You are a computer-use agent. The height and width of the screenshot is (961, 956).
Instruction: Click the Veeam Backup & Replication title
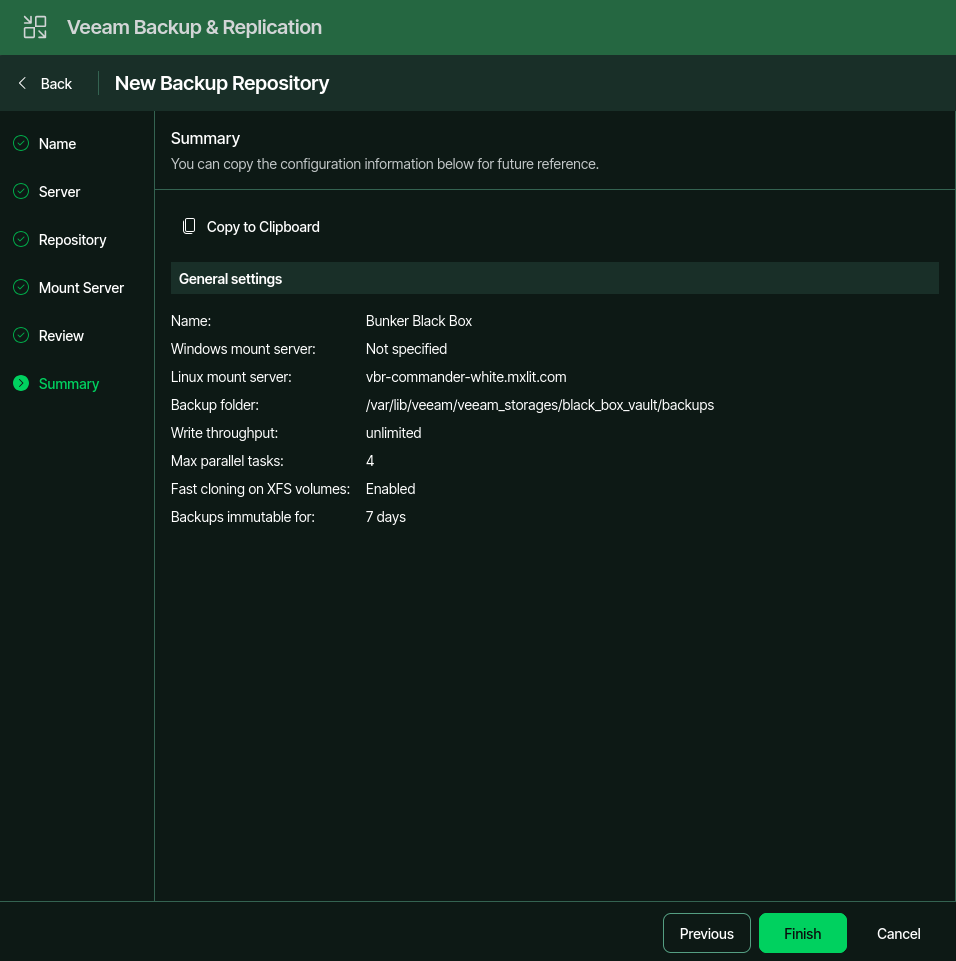click(194, 28)
